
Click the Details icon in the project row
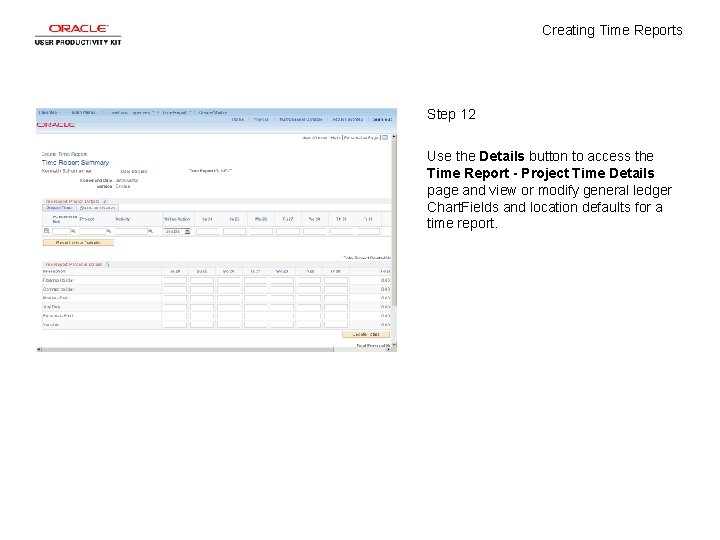(x=46, y=231)
